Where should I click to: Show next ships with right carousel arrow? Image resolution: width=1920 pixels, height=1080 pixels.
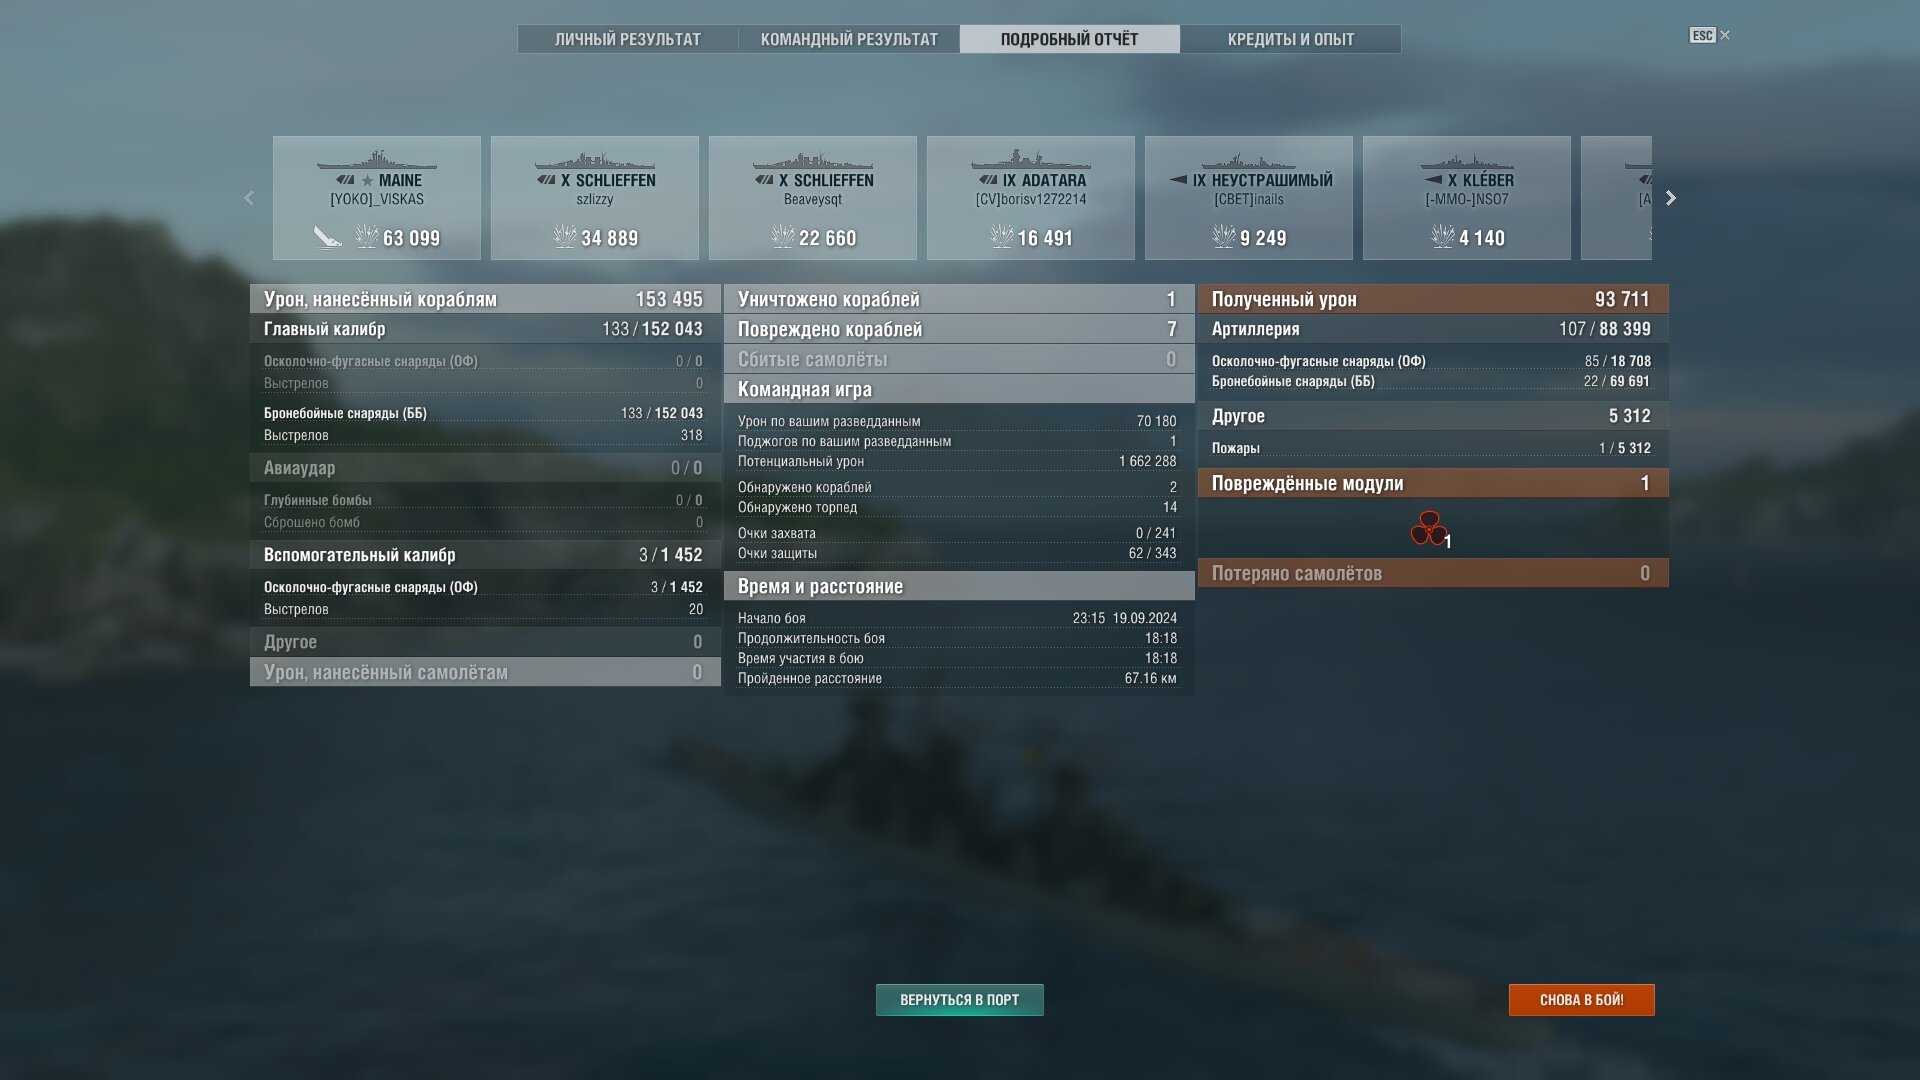point(1671,198)
